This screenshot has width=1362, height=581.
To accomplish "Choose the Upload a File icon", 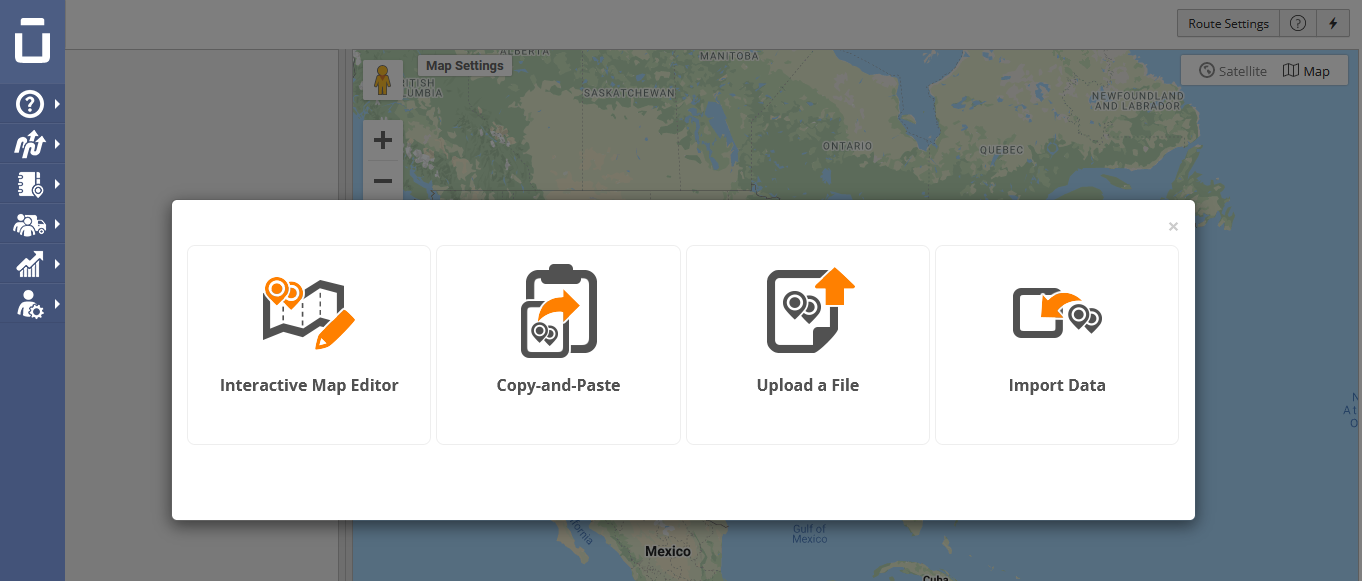I will (811, 310).
